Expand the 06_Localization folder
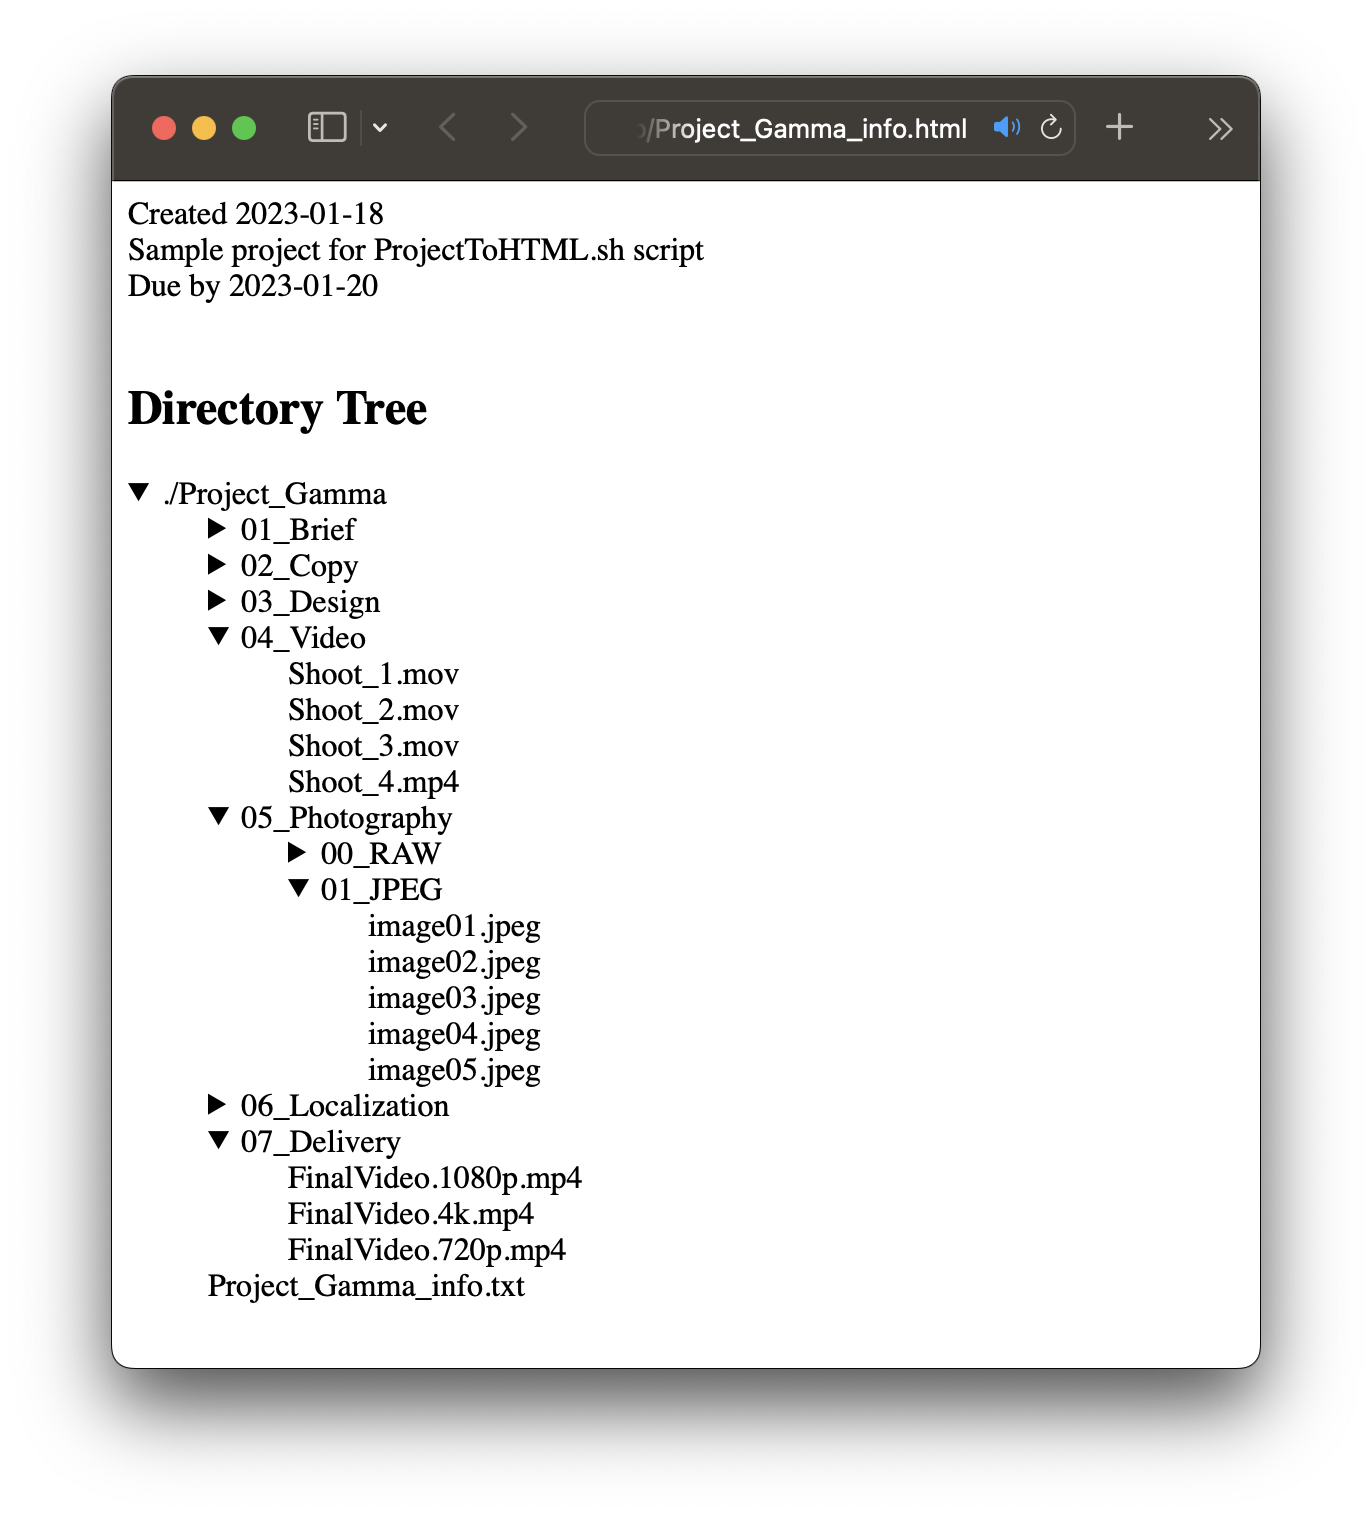Image resolution: width=1372 pixels, height=1516 pixels. (x=217, y=1104)
